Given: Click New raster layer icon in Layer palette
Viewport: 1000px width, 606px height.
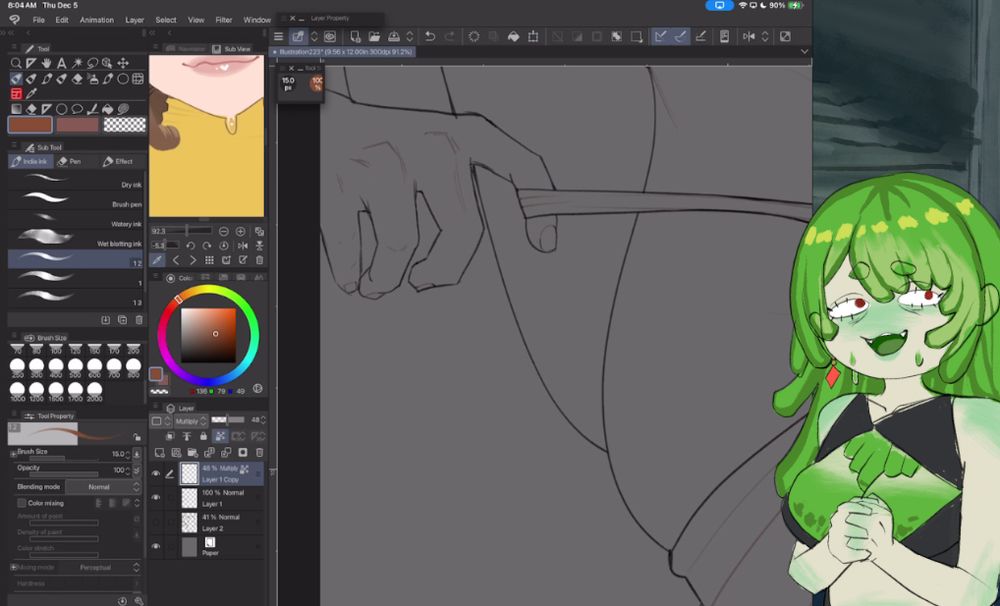Looking at the screenshot, I should coord(159,452).
